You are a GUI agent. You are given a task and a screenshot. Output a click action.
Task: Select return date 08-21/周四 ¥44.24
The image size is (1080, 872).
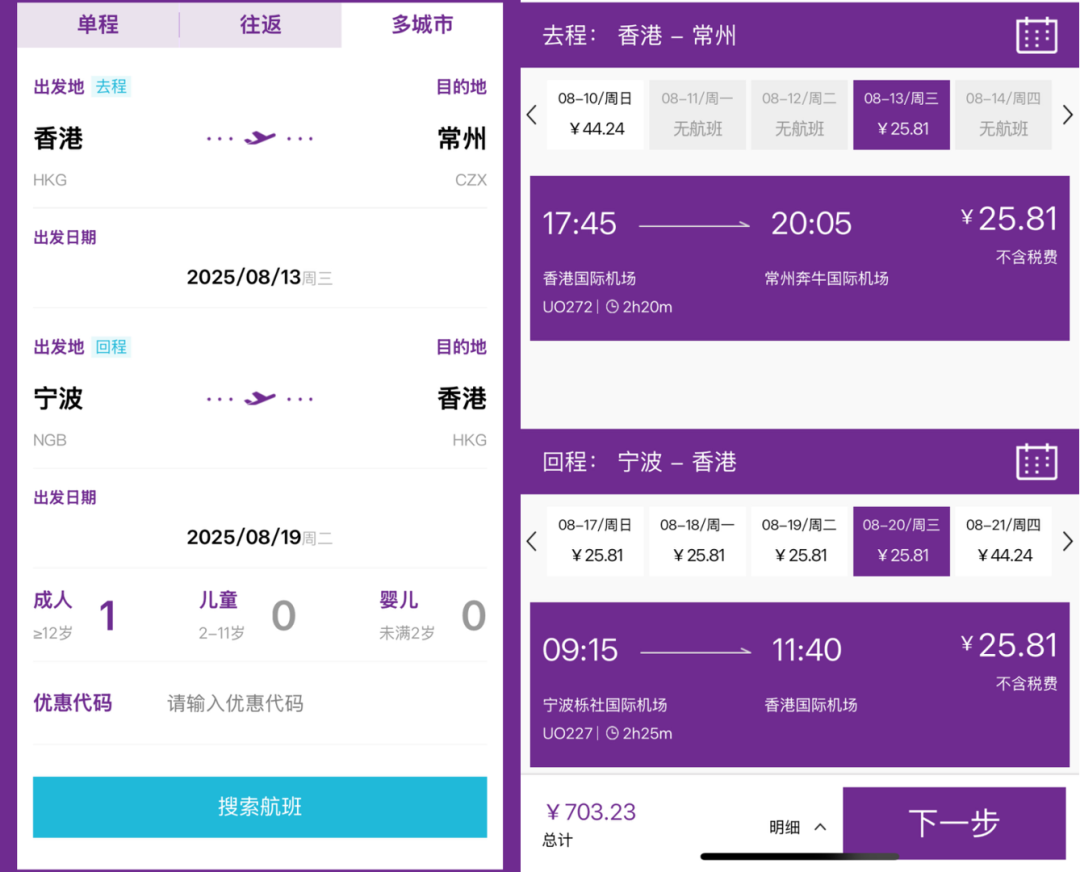pos(1003,541)
